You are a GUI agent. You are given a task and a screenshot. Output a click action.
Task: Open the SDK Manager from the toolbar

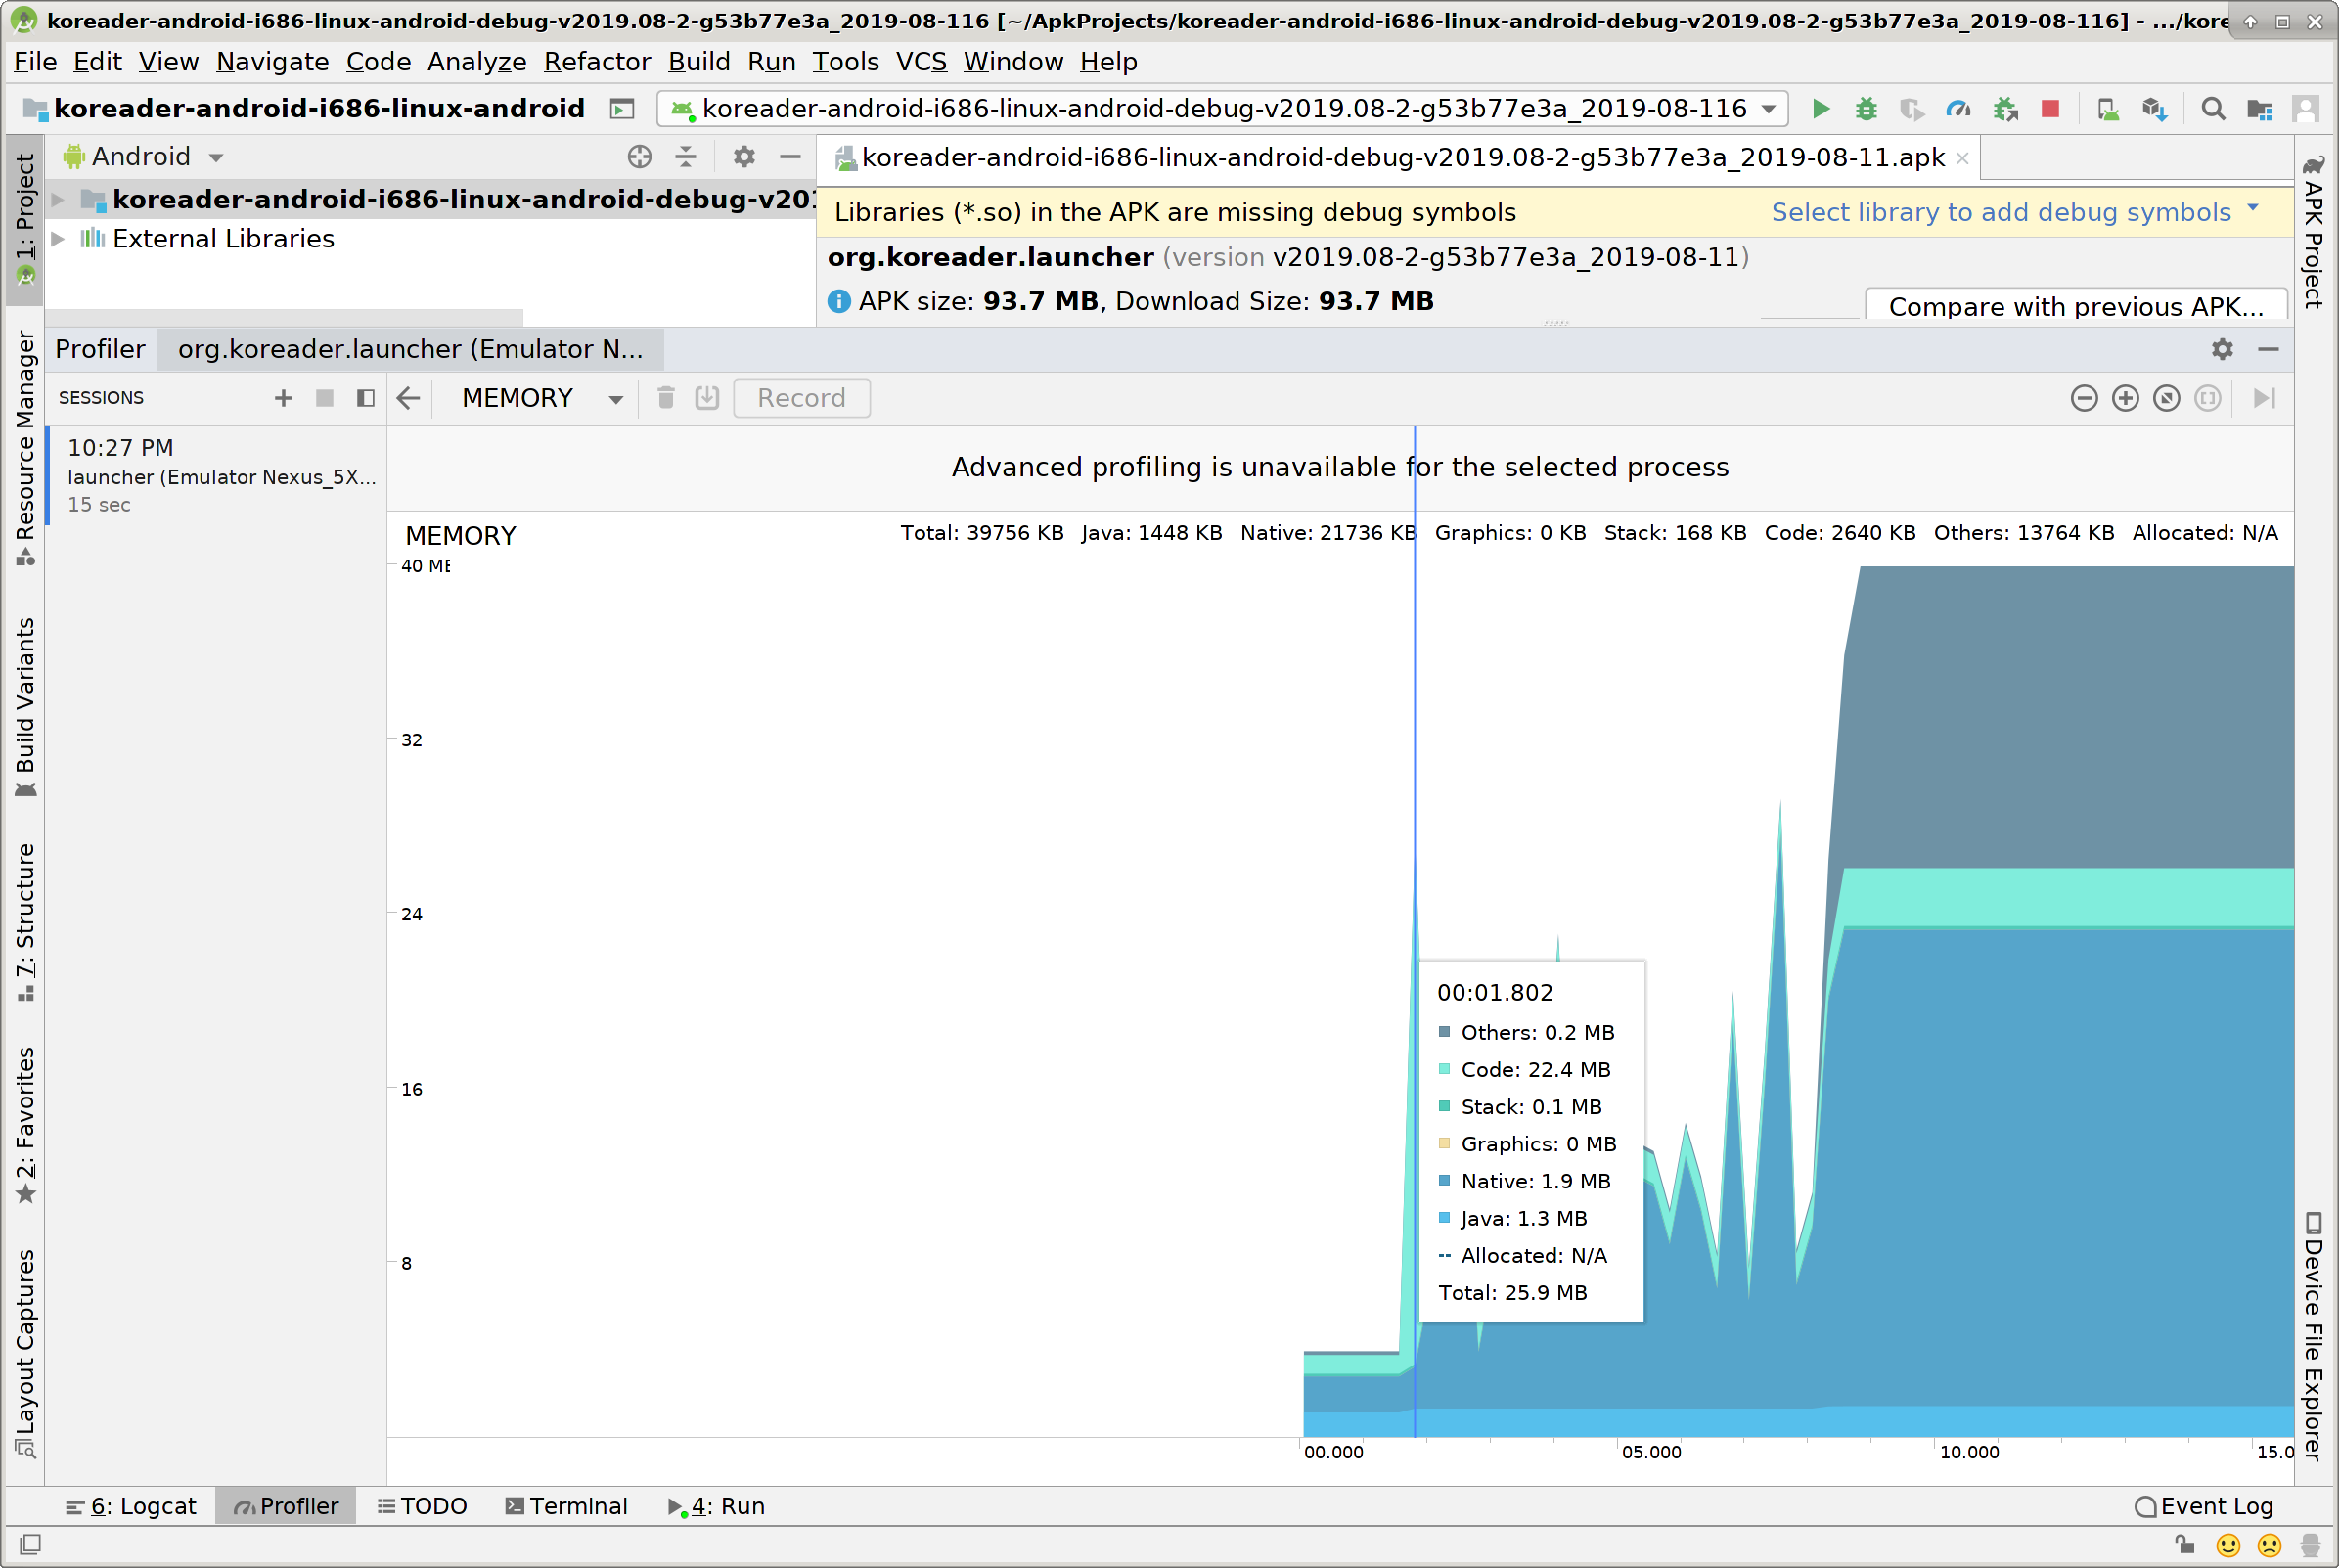[x=2155, y=109]
